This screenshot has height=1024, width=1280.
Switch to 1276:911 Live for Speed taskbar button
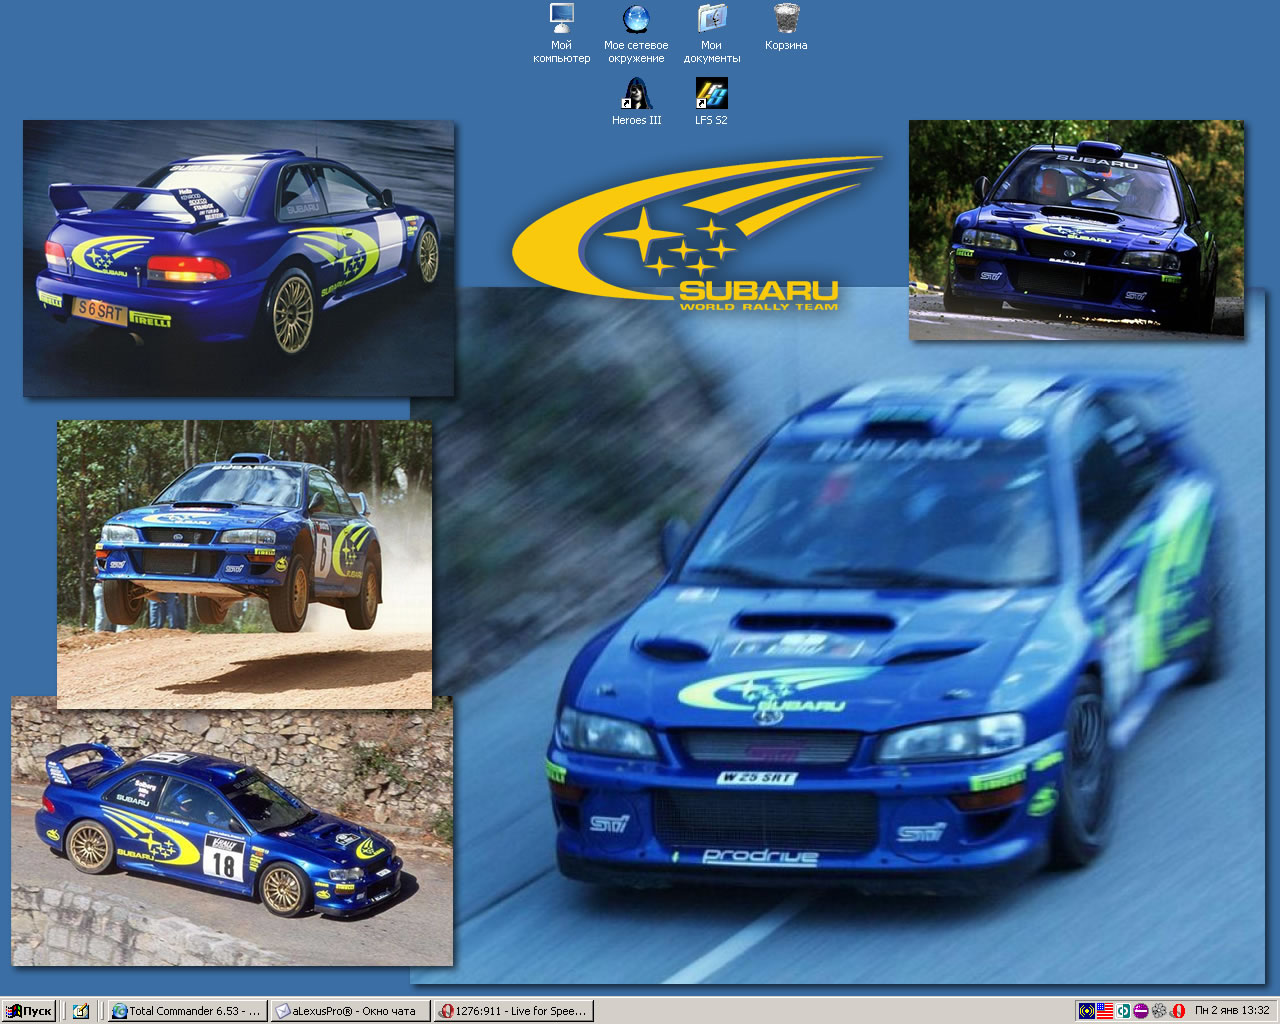(514, 1011)
